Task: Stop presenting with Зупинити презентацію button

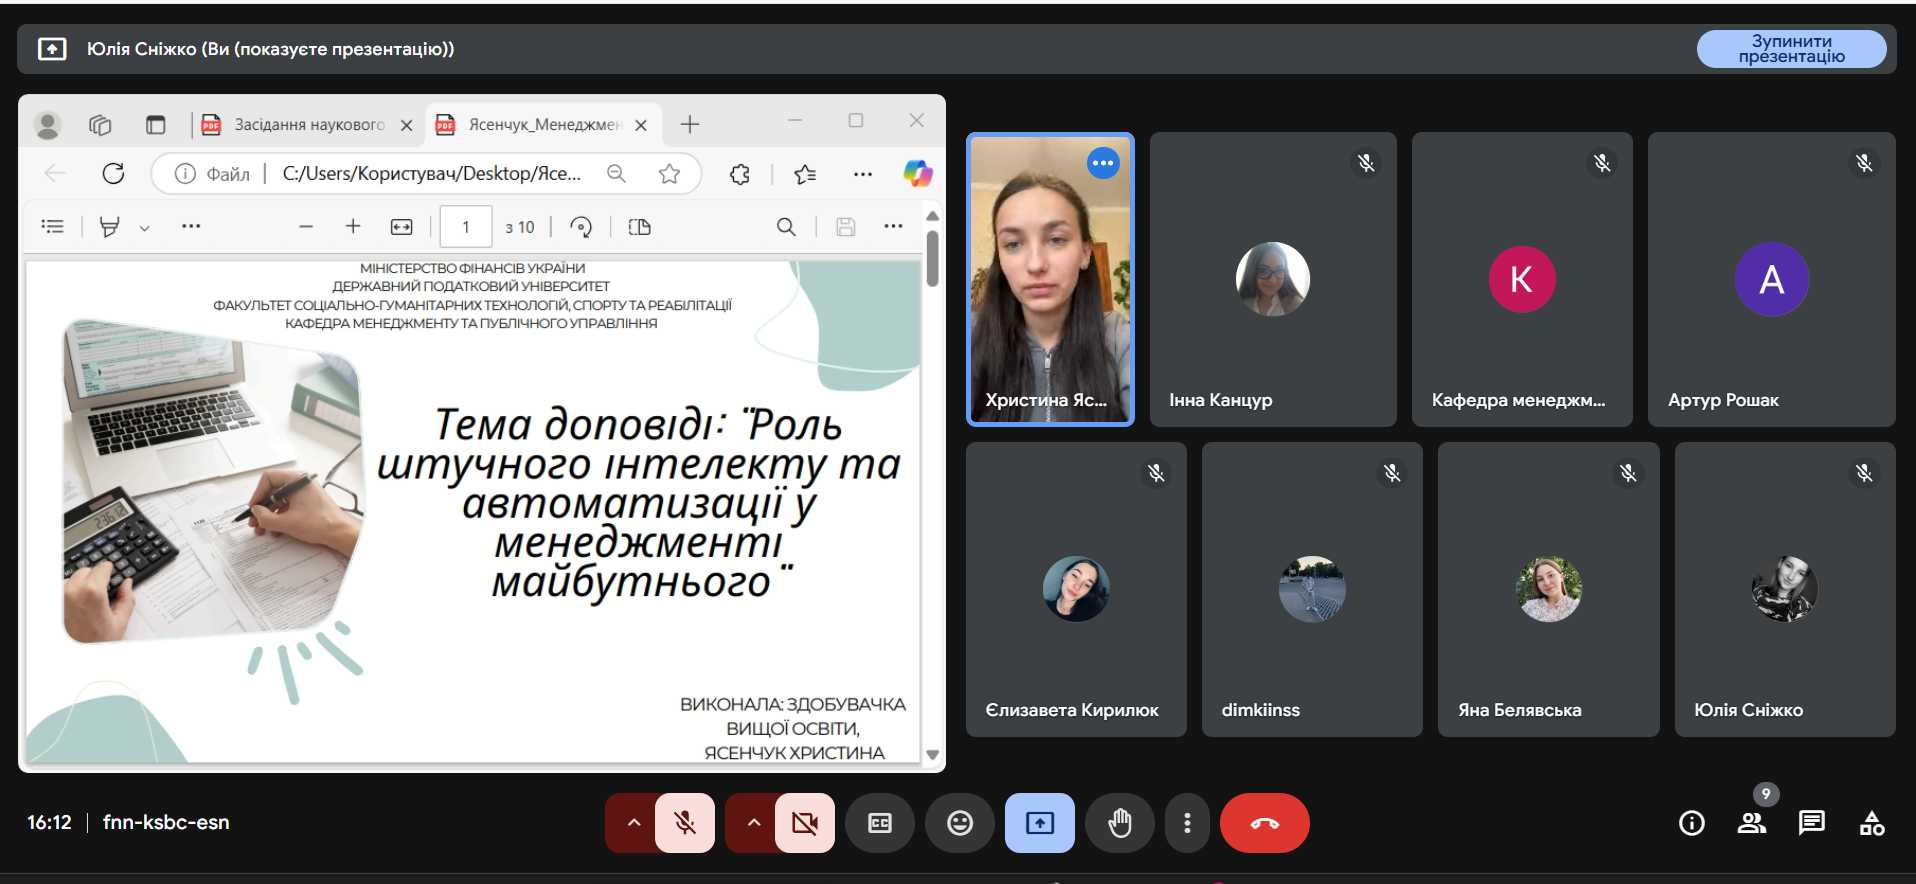Action: click(x=1791, y=49)
